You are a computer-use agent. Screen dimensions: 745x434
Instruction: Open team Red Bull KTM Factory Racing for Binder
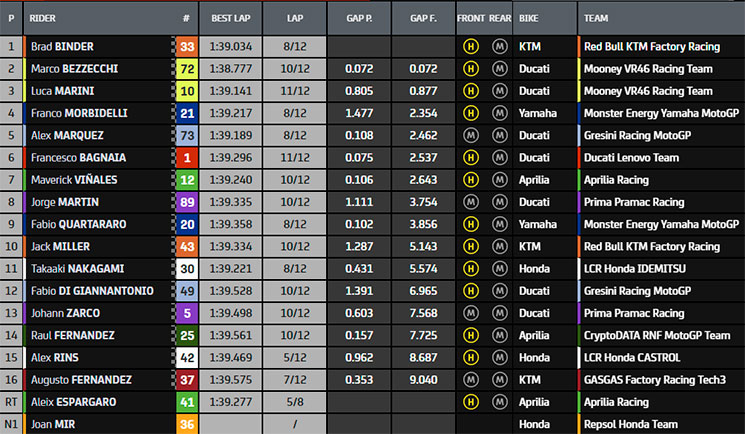pyautogui.click(x=652, y=47)
